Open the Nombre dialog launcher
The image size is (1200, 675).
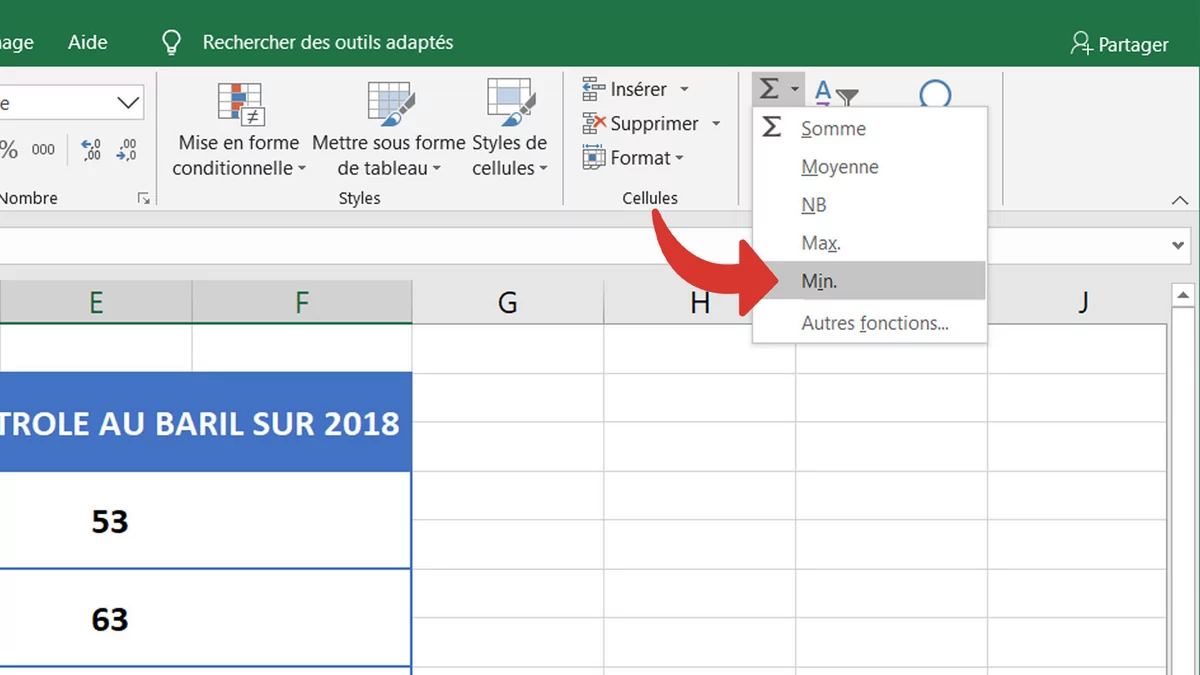(144, 199)
